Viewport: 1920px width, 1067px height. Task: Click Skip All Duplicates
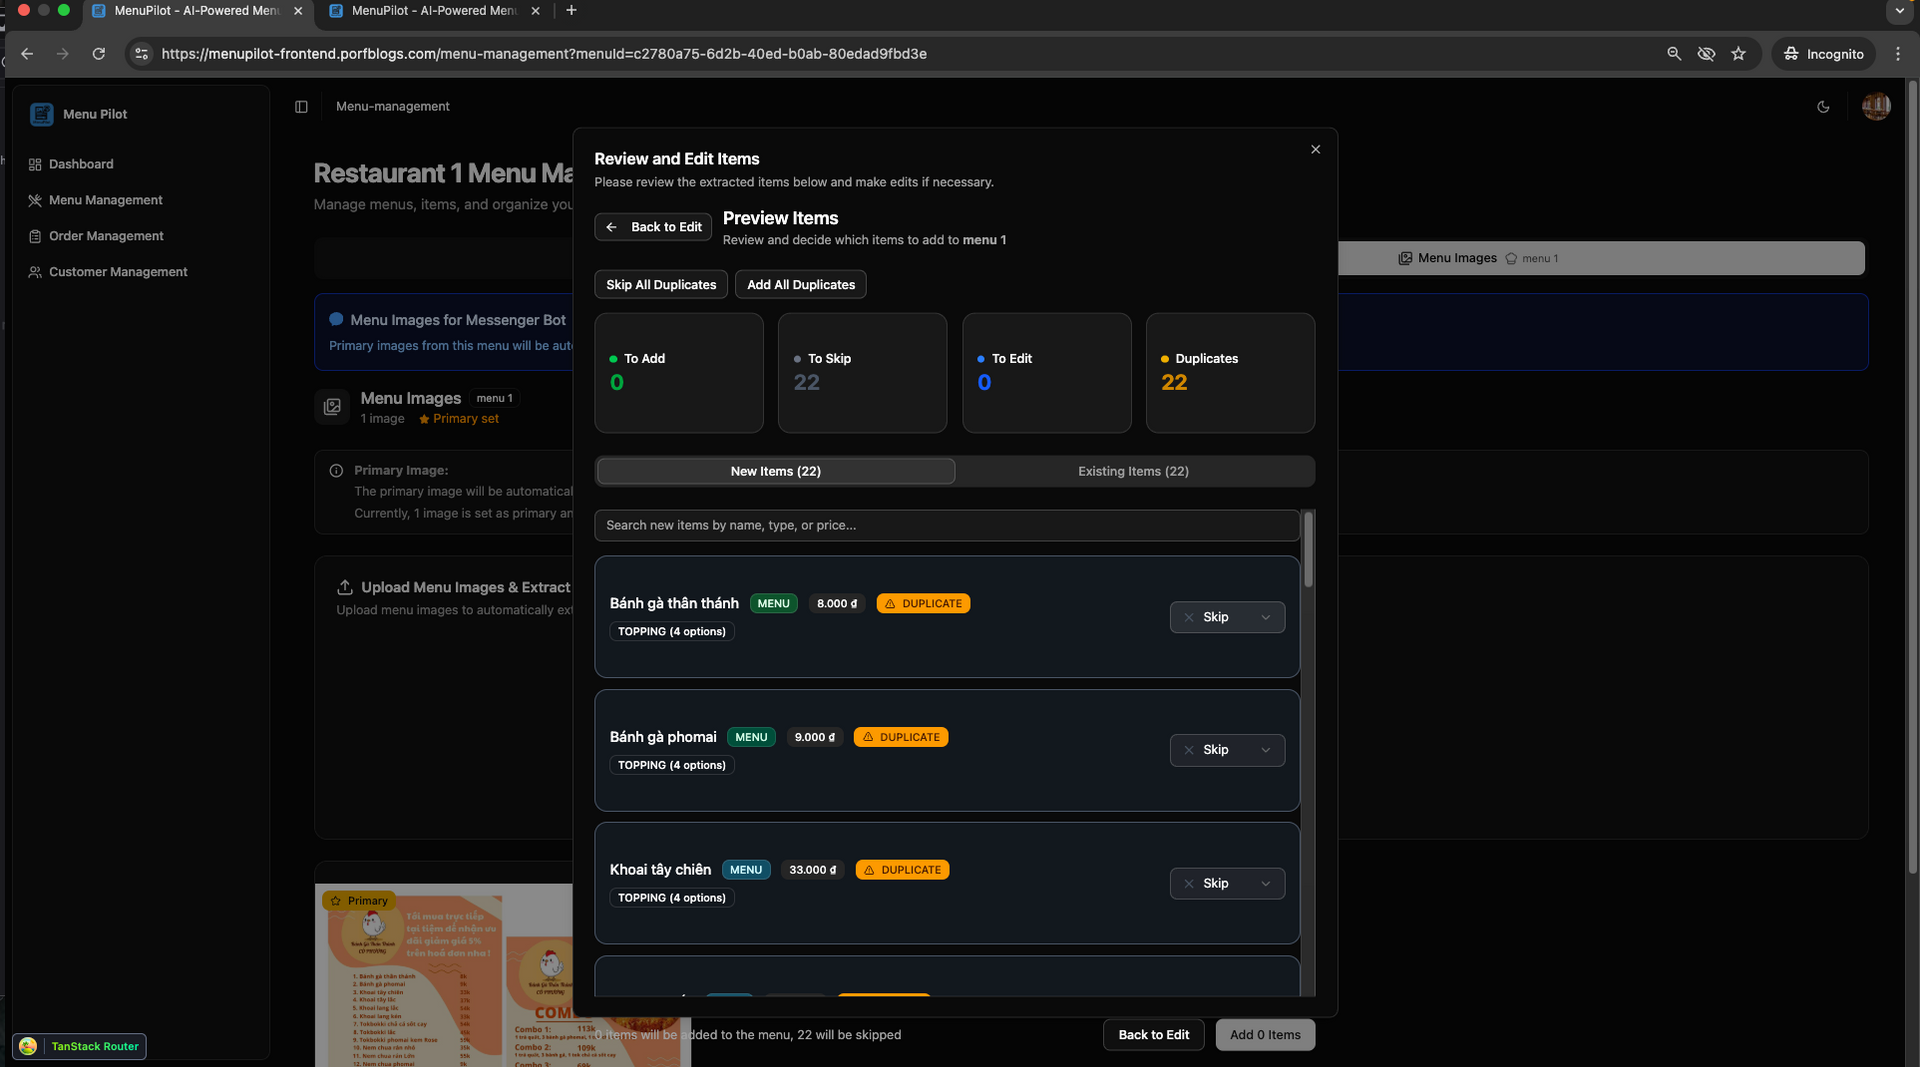pos(661,285)
